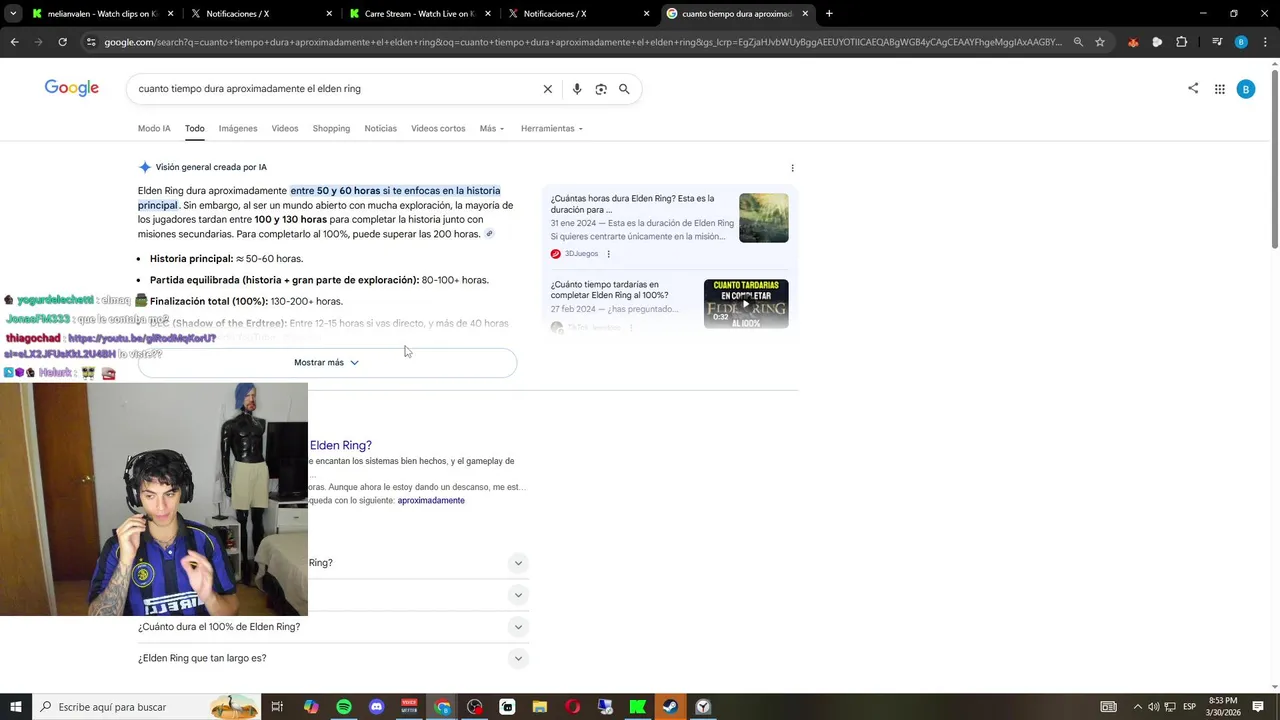Start a voice search with the microphone
Viewport: 1280px width, 720px height.
577,89
